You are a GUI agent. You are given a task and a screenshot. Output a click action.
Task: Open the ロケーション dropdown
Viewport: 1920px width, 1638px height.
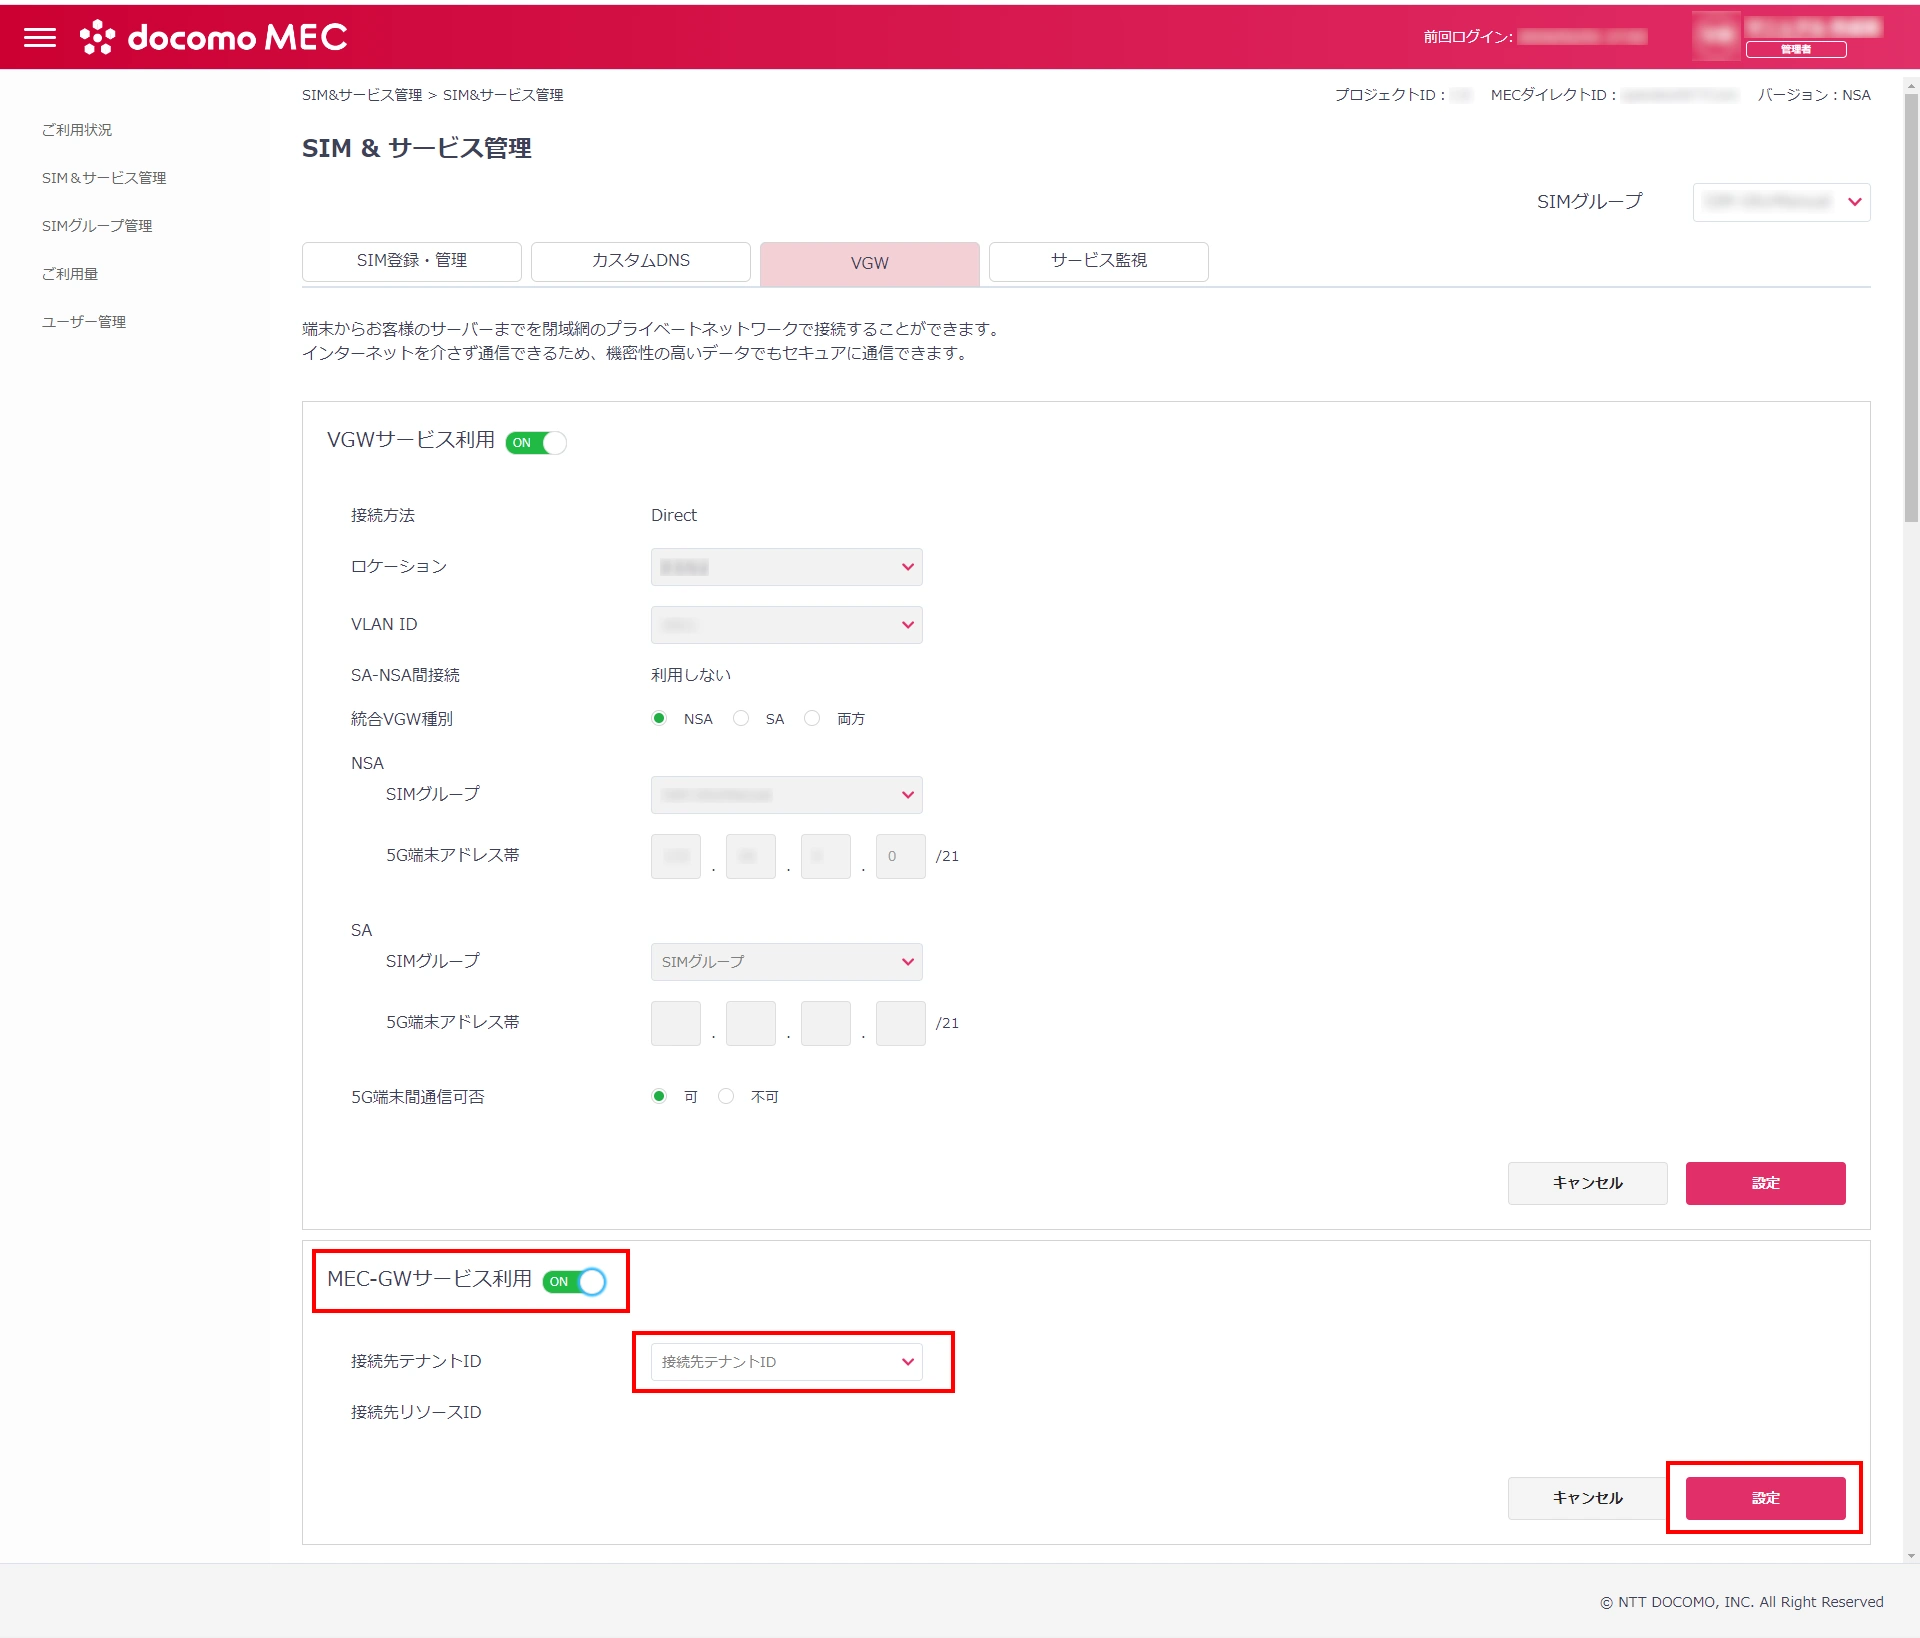786,567
